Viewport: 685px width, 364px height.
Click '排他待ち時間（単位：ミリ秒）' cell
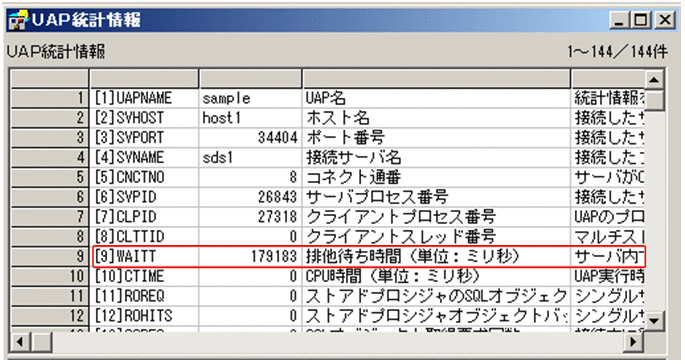[x=436, y=256]
